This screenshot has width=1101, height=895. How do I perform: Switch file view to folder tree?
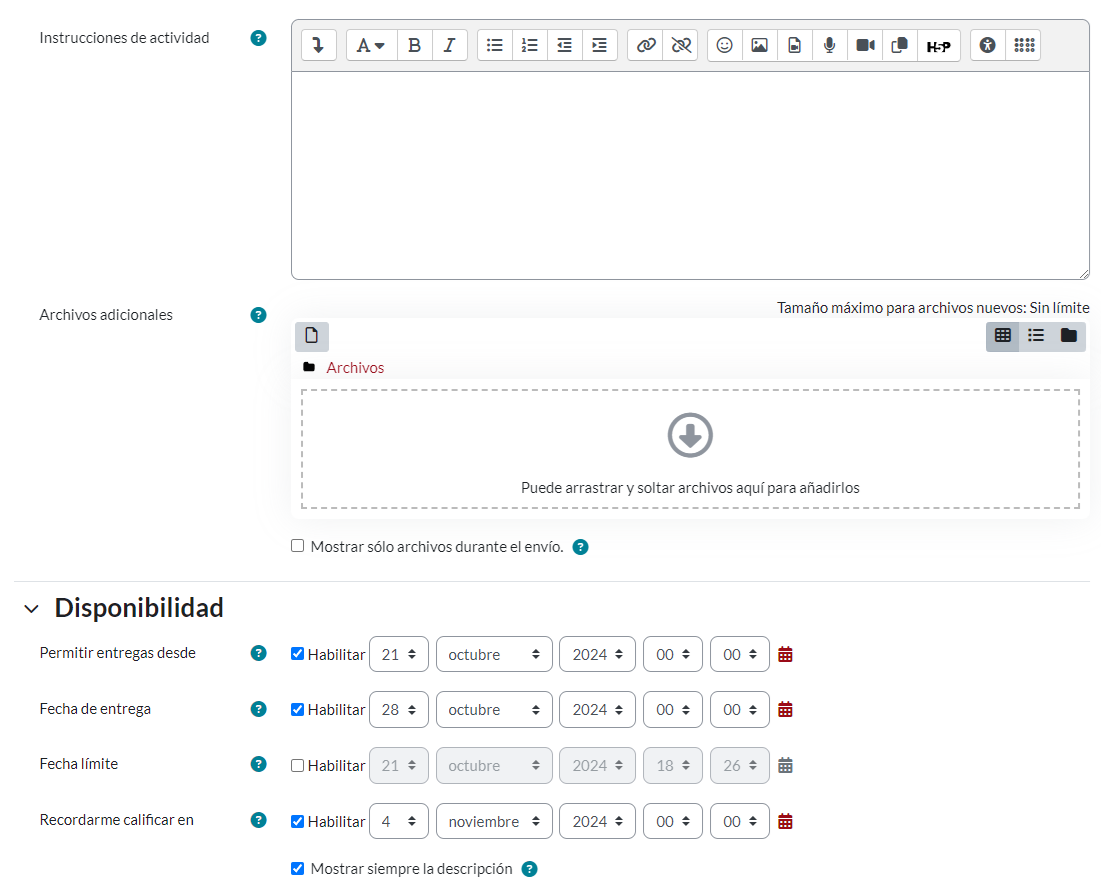tap(1069, 336)
